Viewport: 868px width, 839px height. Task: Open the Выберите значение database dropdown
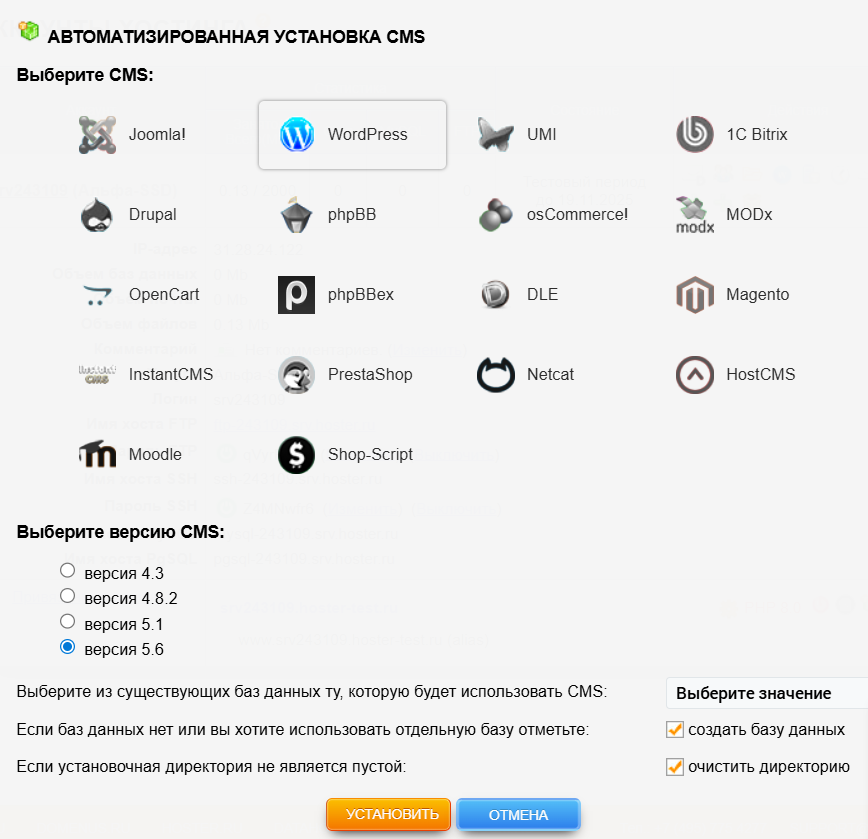(765, 693)
